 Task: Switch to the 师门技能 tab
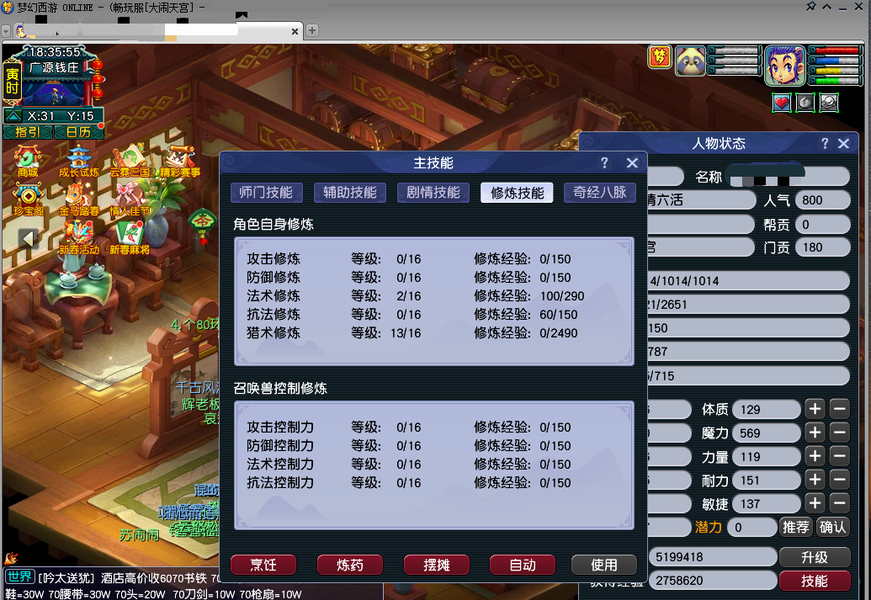[266, 193]
